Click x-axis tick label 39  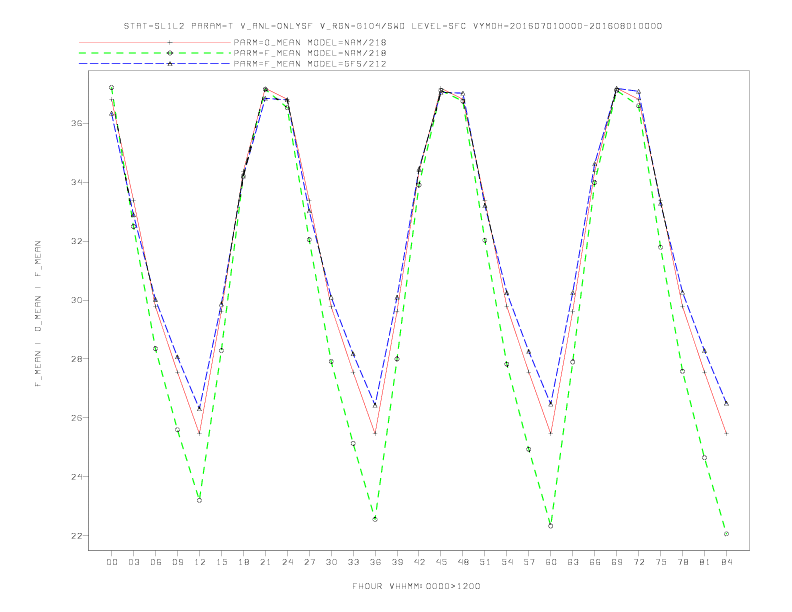click(397, 562)
